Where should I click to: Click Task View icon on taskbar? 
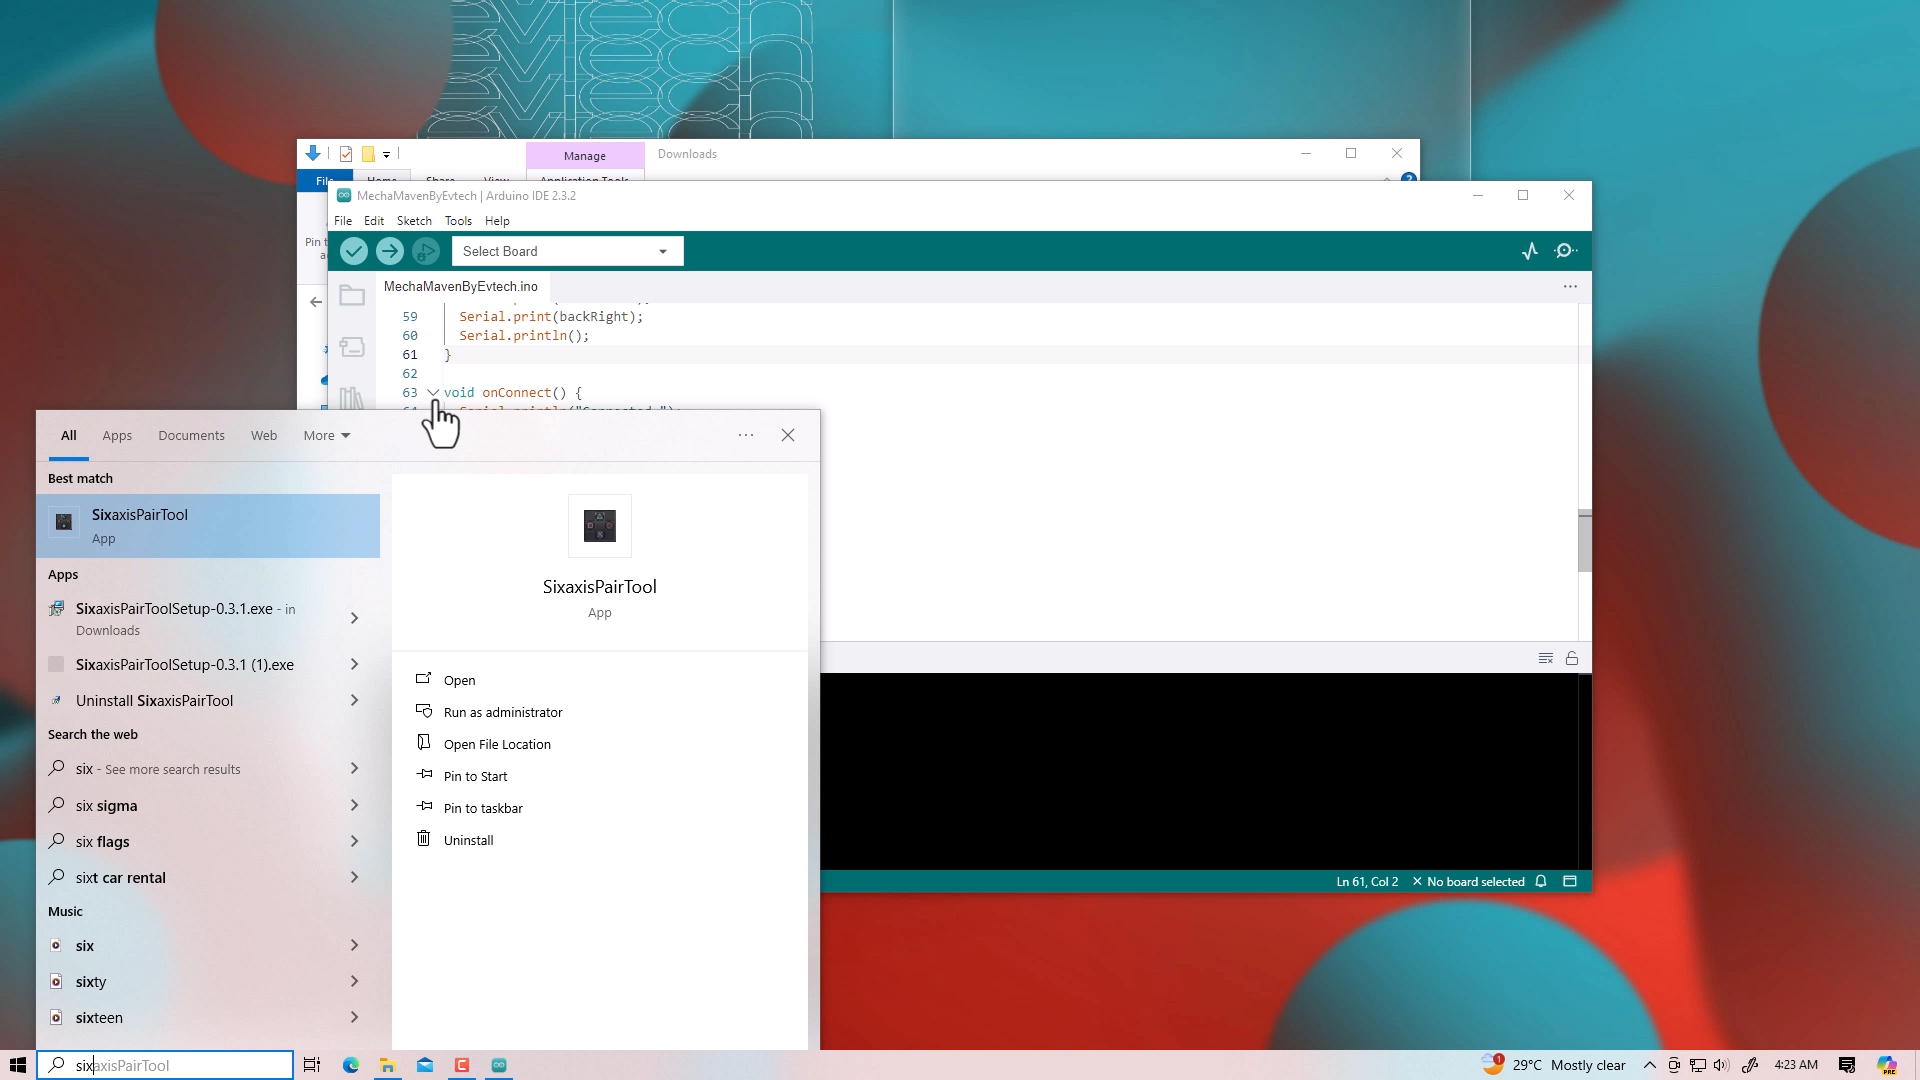(x=312, y=1065)
